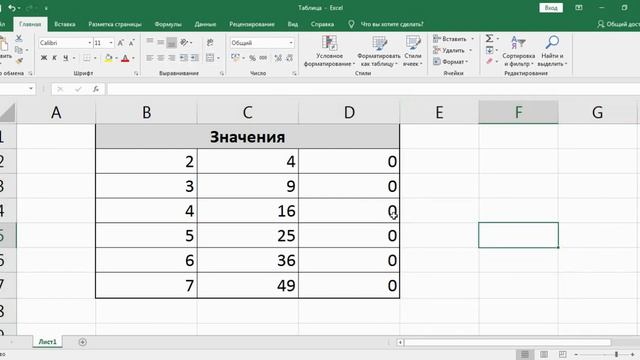640x360 pixels.
Task: Click the Общий доступ share button
Action: [618, 24]
